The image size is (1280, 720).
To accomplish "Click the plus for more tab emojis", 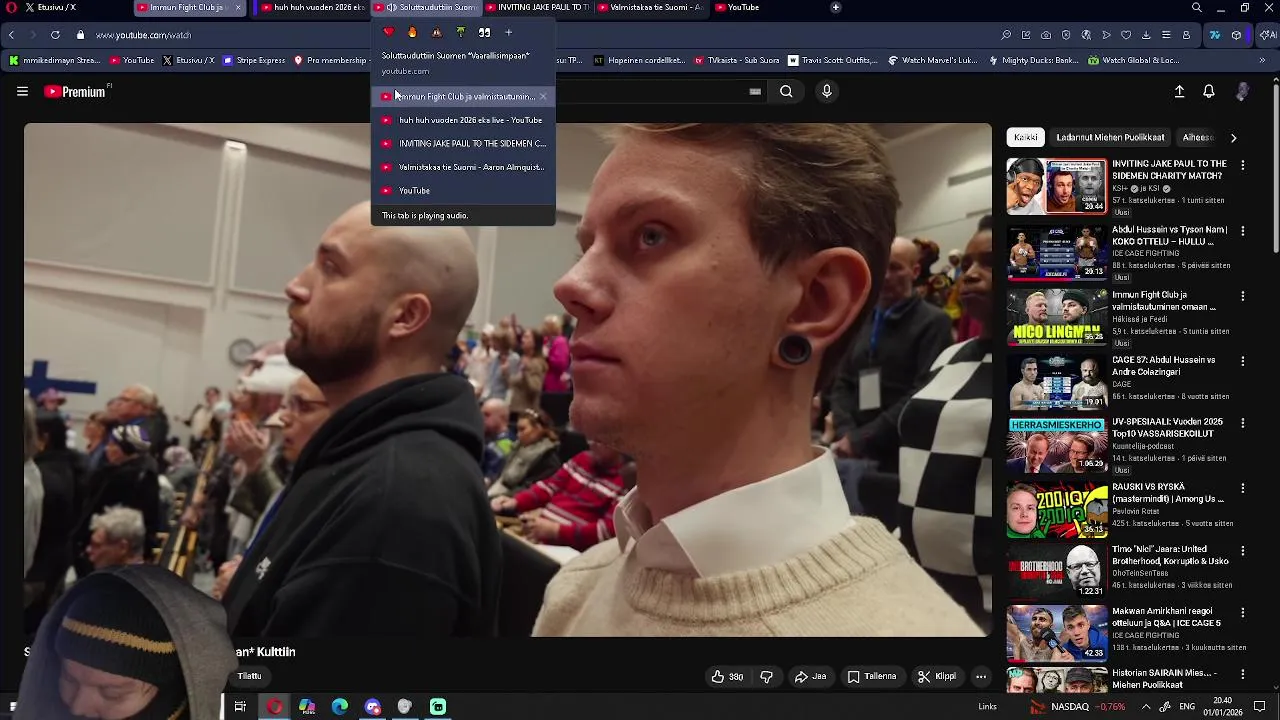I will point(508,32).
